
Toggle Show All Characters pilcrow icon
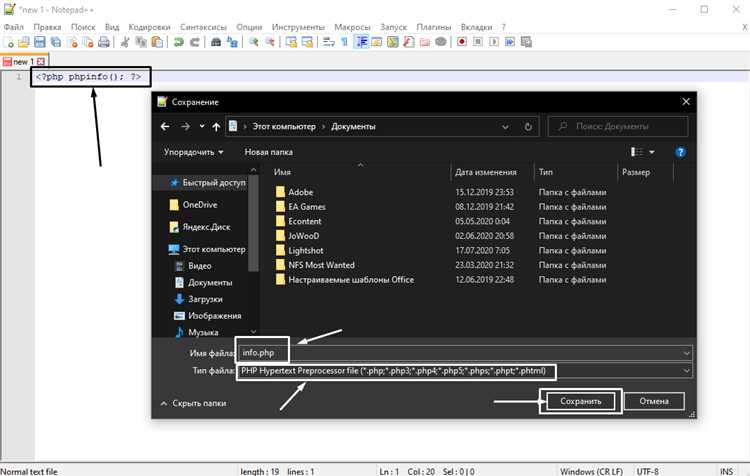pos(344,42)
